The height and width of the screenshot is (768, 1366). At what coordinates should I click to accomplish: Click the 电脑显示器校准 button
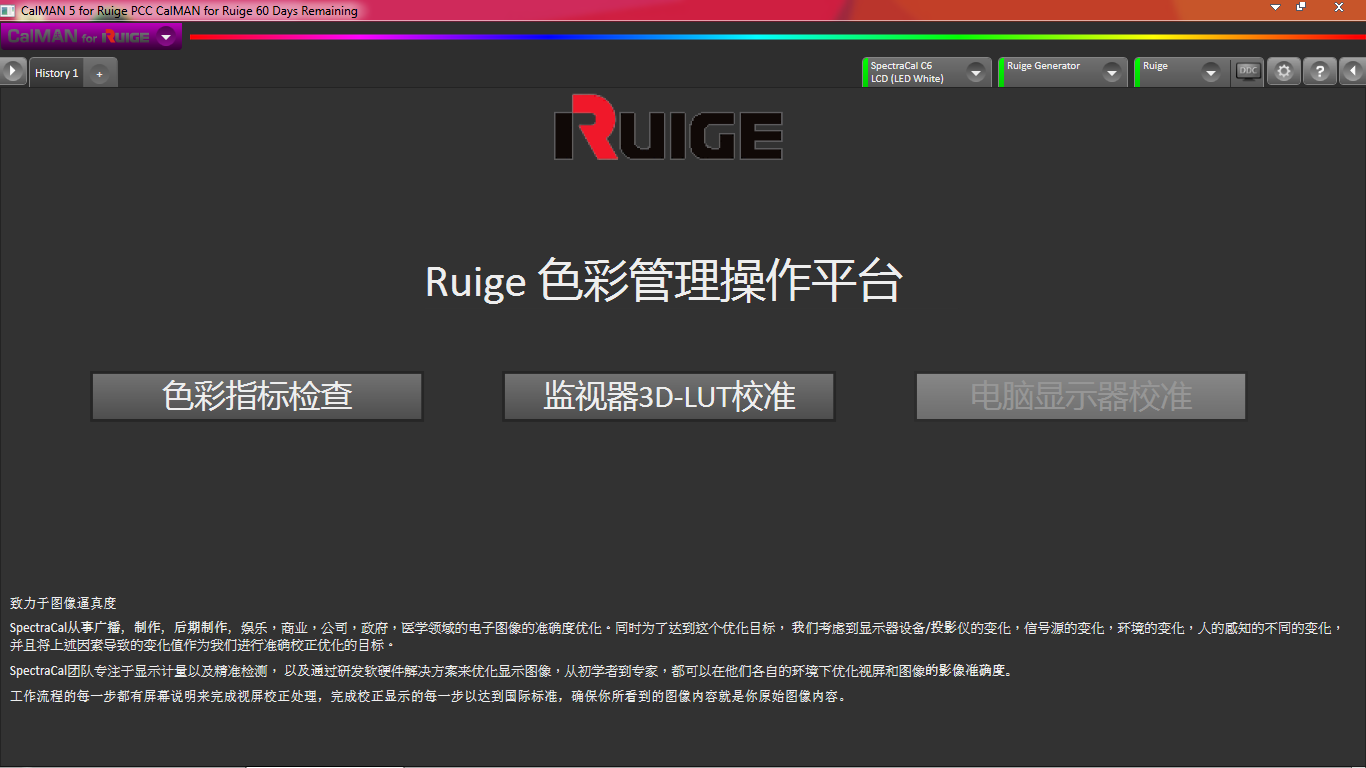1080,396
